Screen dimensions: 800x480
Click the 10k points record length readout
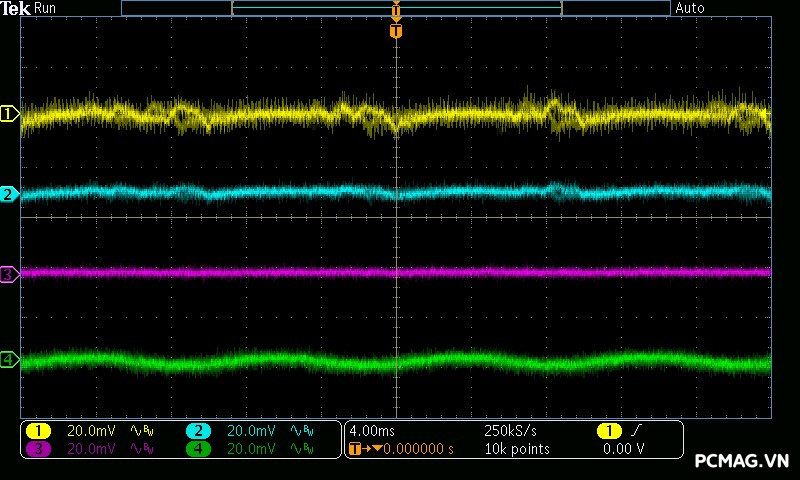pos(516,449)
